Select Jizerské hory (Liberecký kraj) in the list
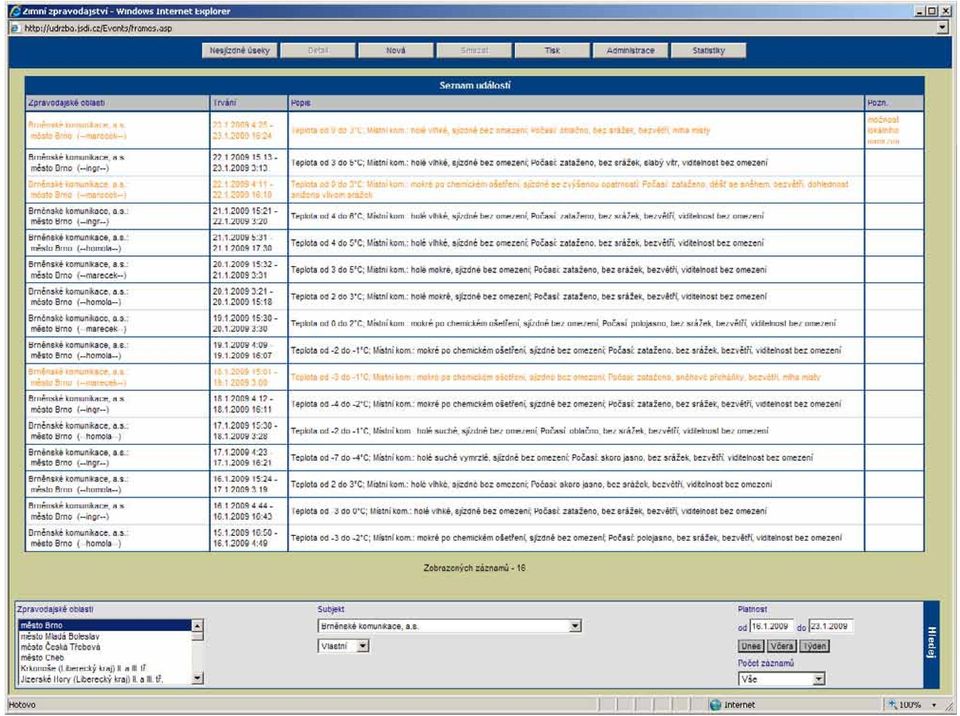The width and height of the screenshot is (960, 716). click(105, 679)
